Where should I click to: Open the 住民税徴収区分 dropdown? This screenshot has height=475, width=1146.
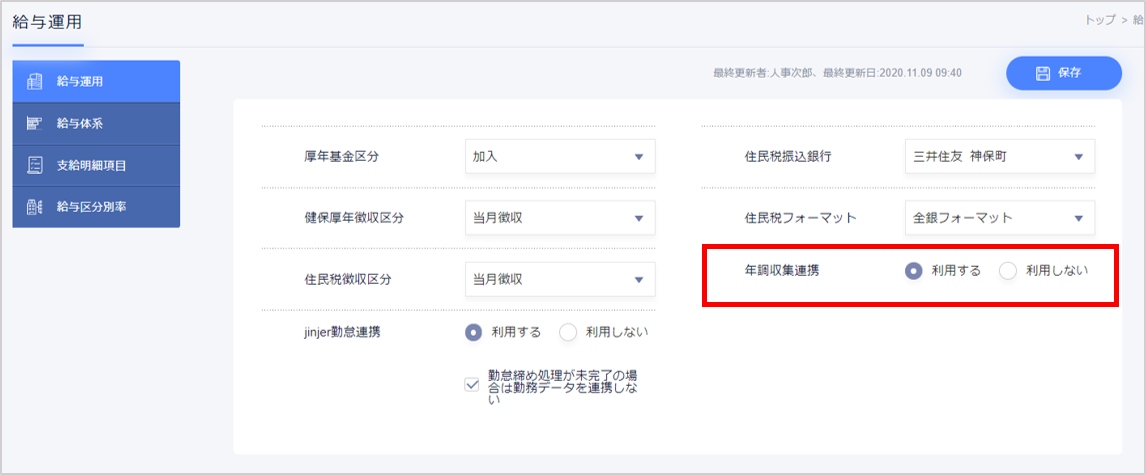[559, 279]
